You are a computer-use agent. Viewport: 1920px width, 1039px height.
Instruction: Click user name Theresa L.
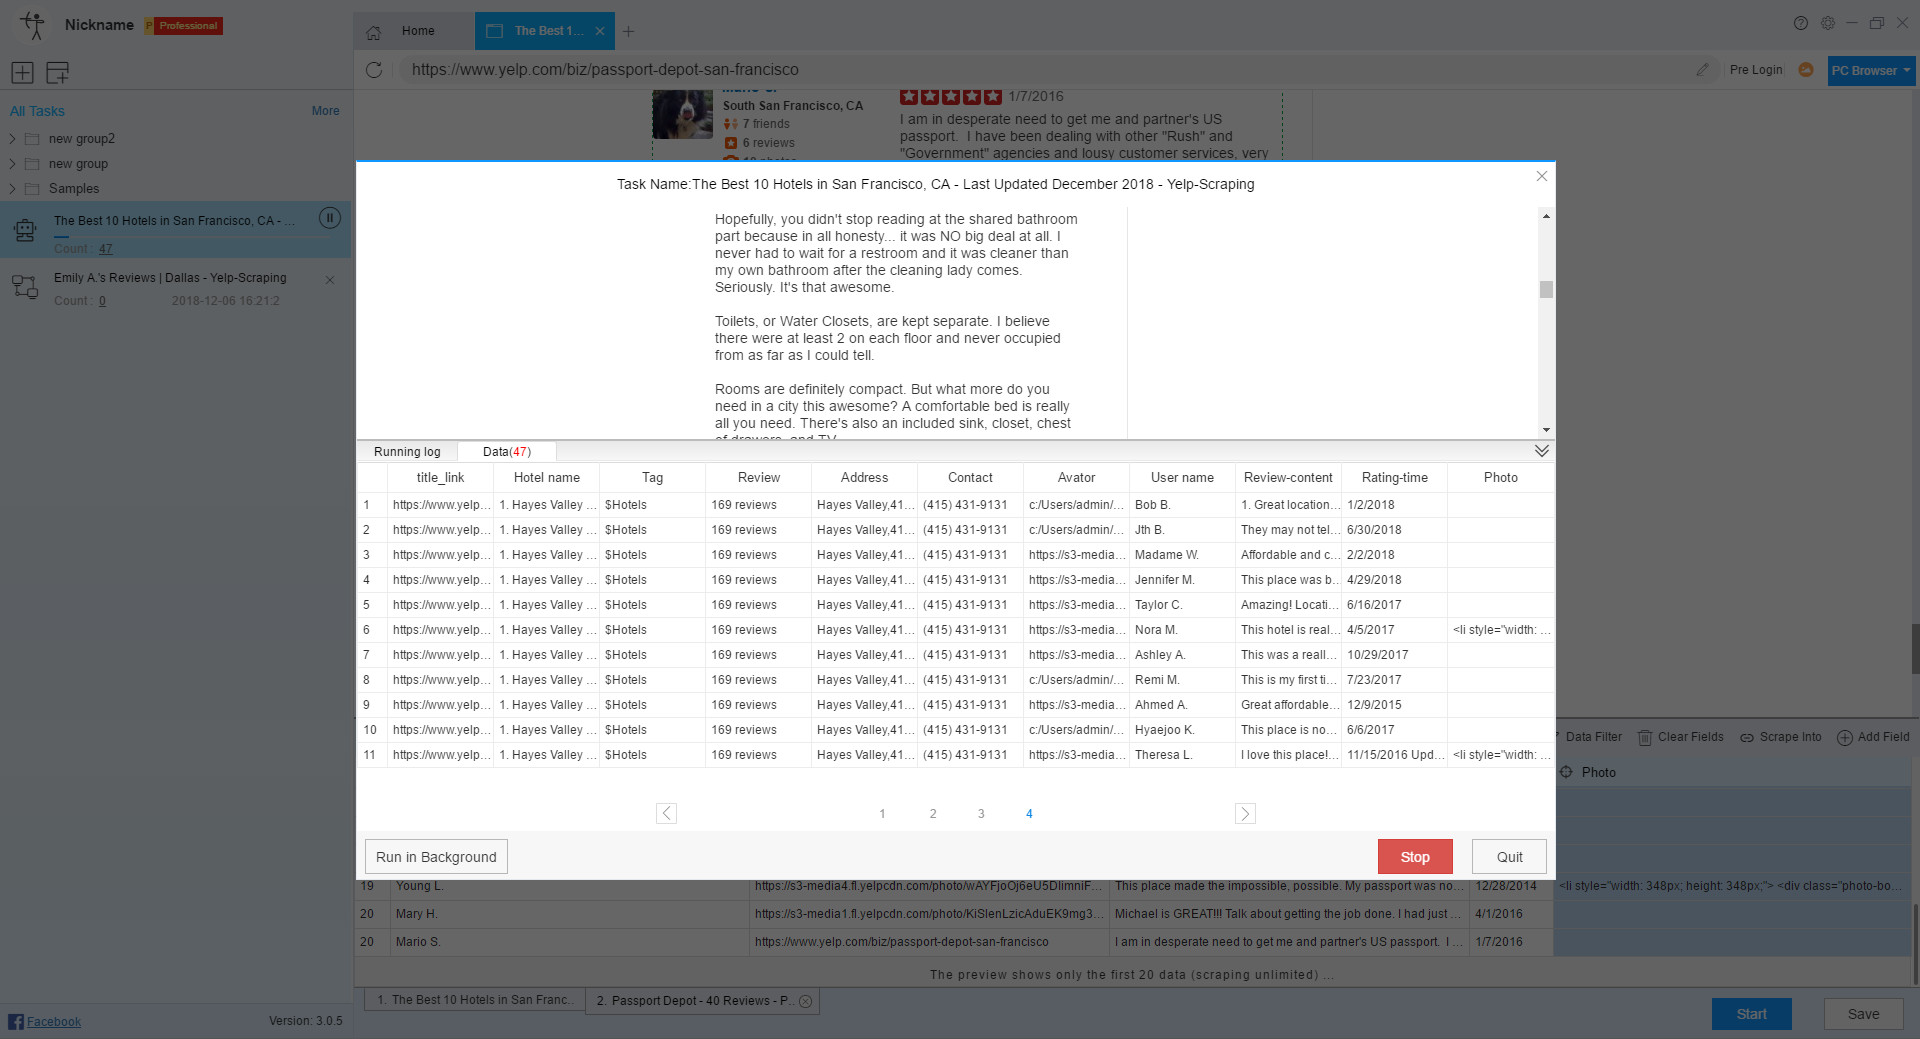1182,755
